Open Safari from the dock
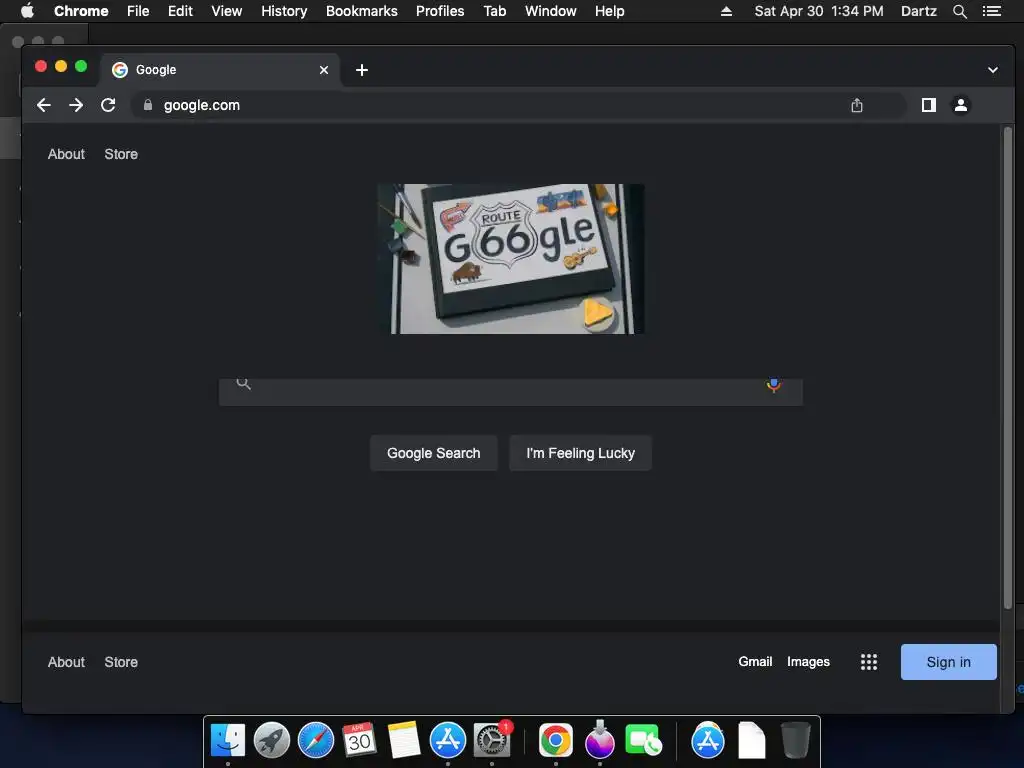 [x=316, y=740]
